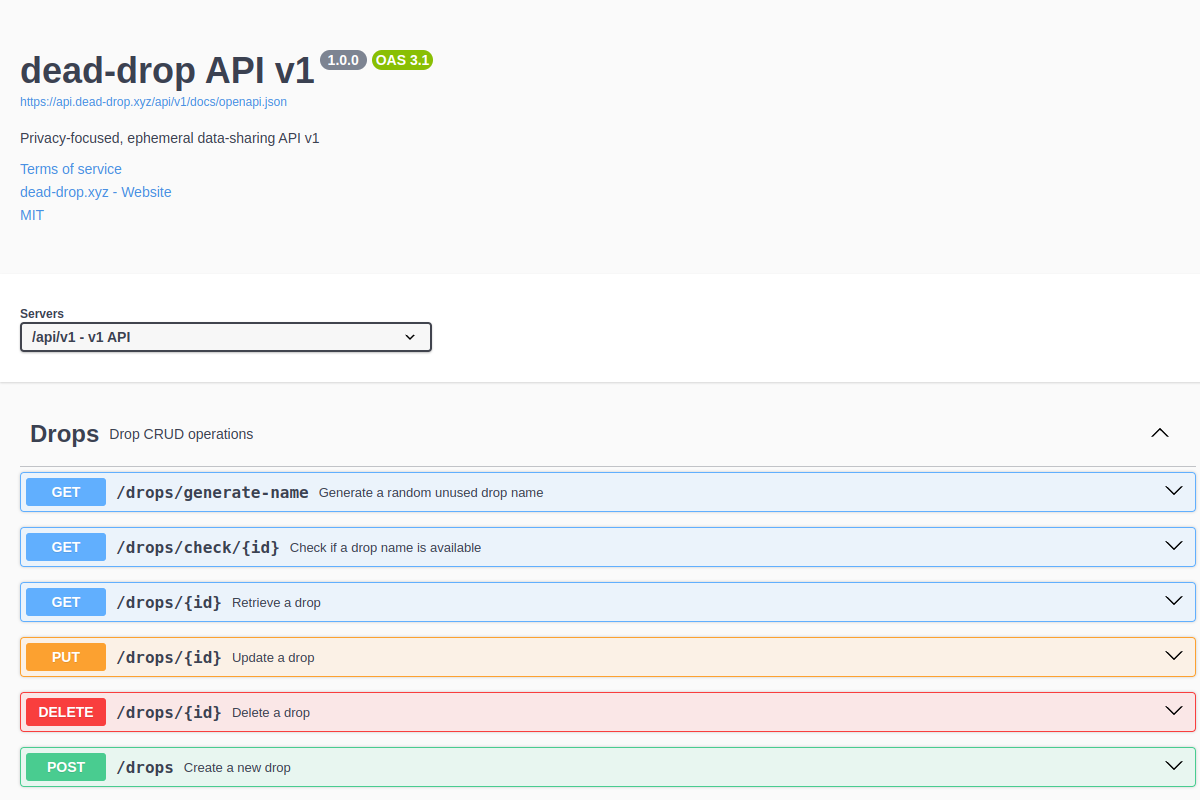The width and height of the screenshot is (1200, 800).
Task: Collapse the Drops section chevron
Action: (x=1160, y=433)
